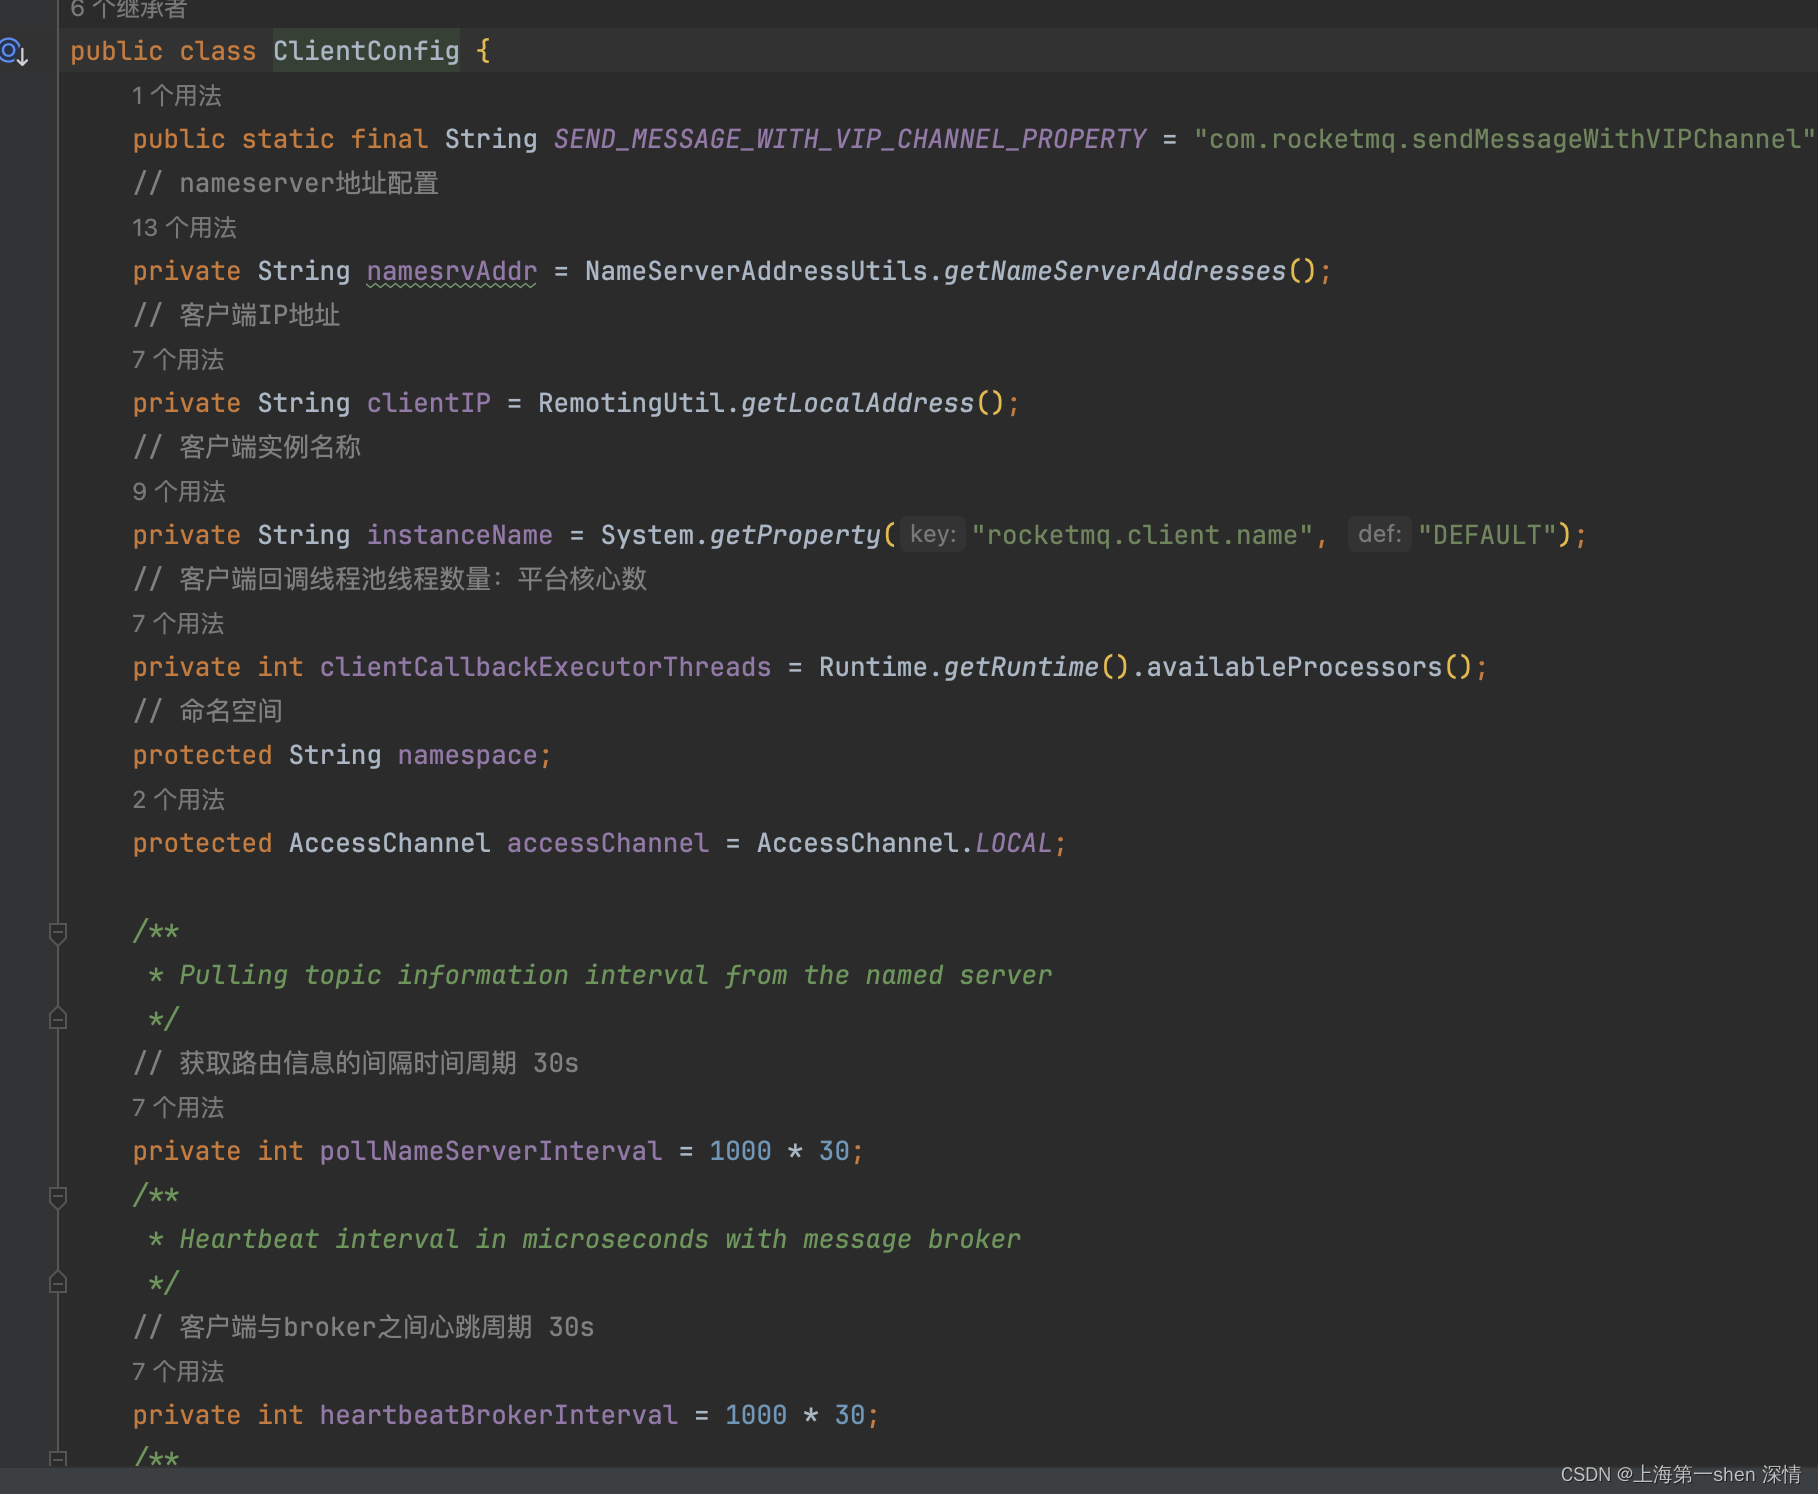Click the clientCallbackExecutorThreads field name
Image resolution: width=1818 pixels, height=1494 pixels.
tap(546, 667)
